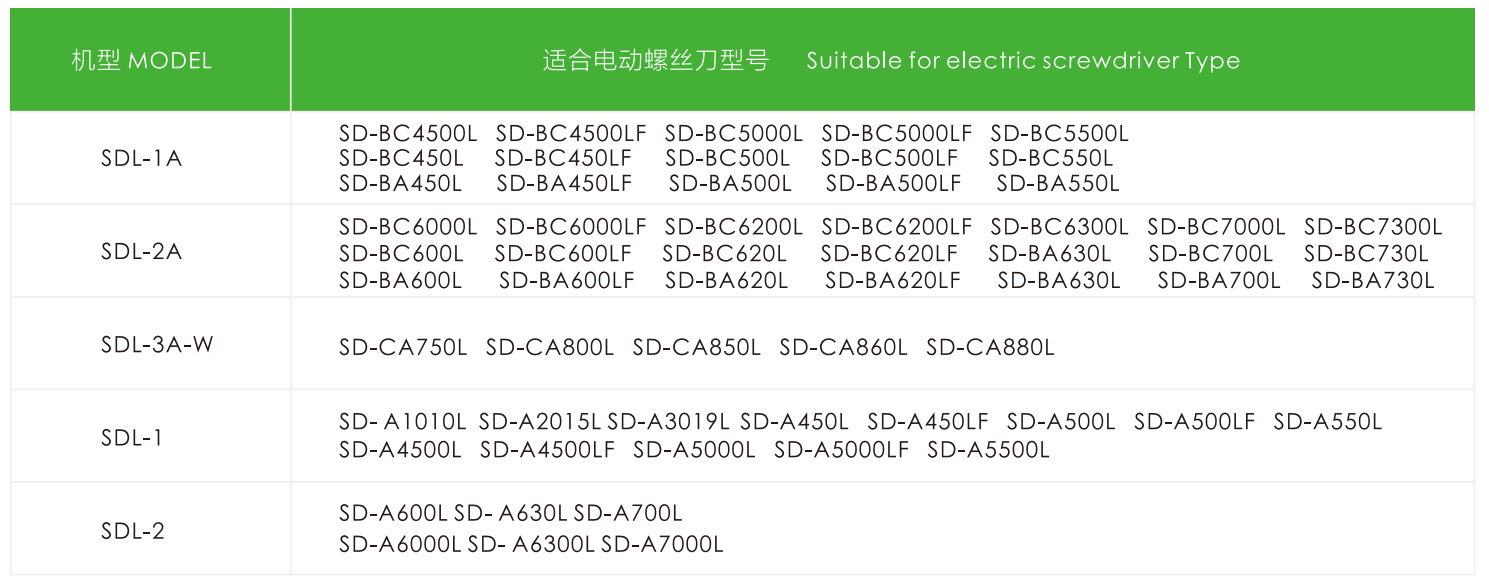This screenshot has height=585, width=1489.
Task: Select the SDL-3A-W model cell
Action: (x=157, y=344)
